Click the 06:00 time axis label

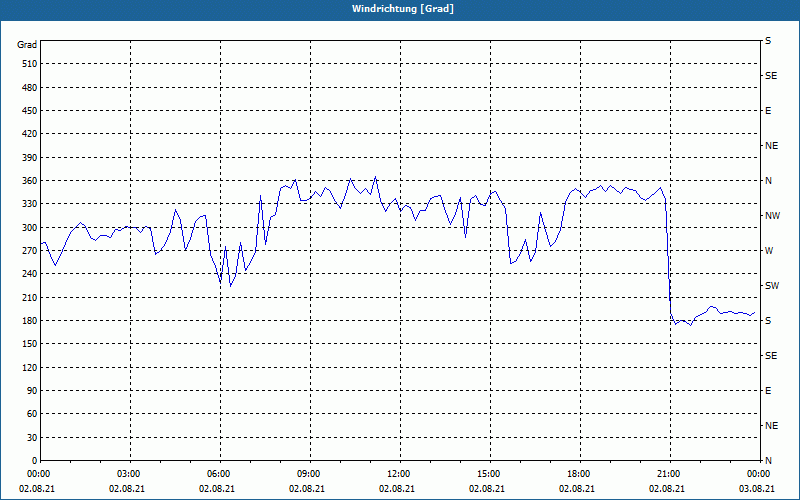click(x=217, y=474)
